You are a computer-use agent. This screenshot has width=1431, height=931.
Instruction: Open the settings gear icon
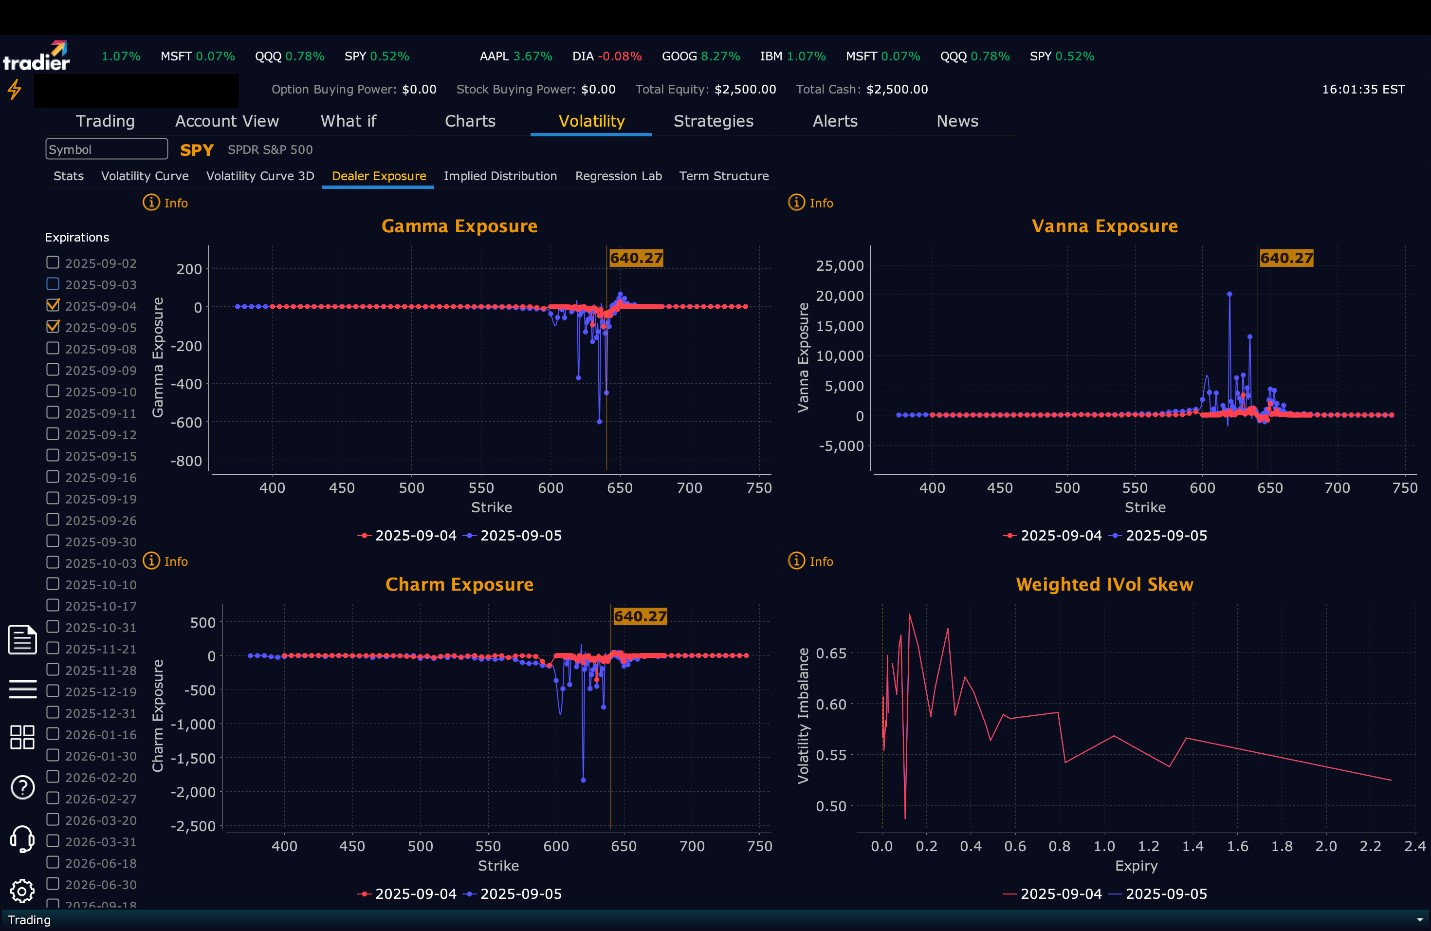[22, 890]
